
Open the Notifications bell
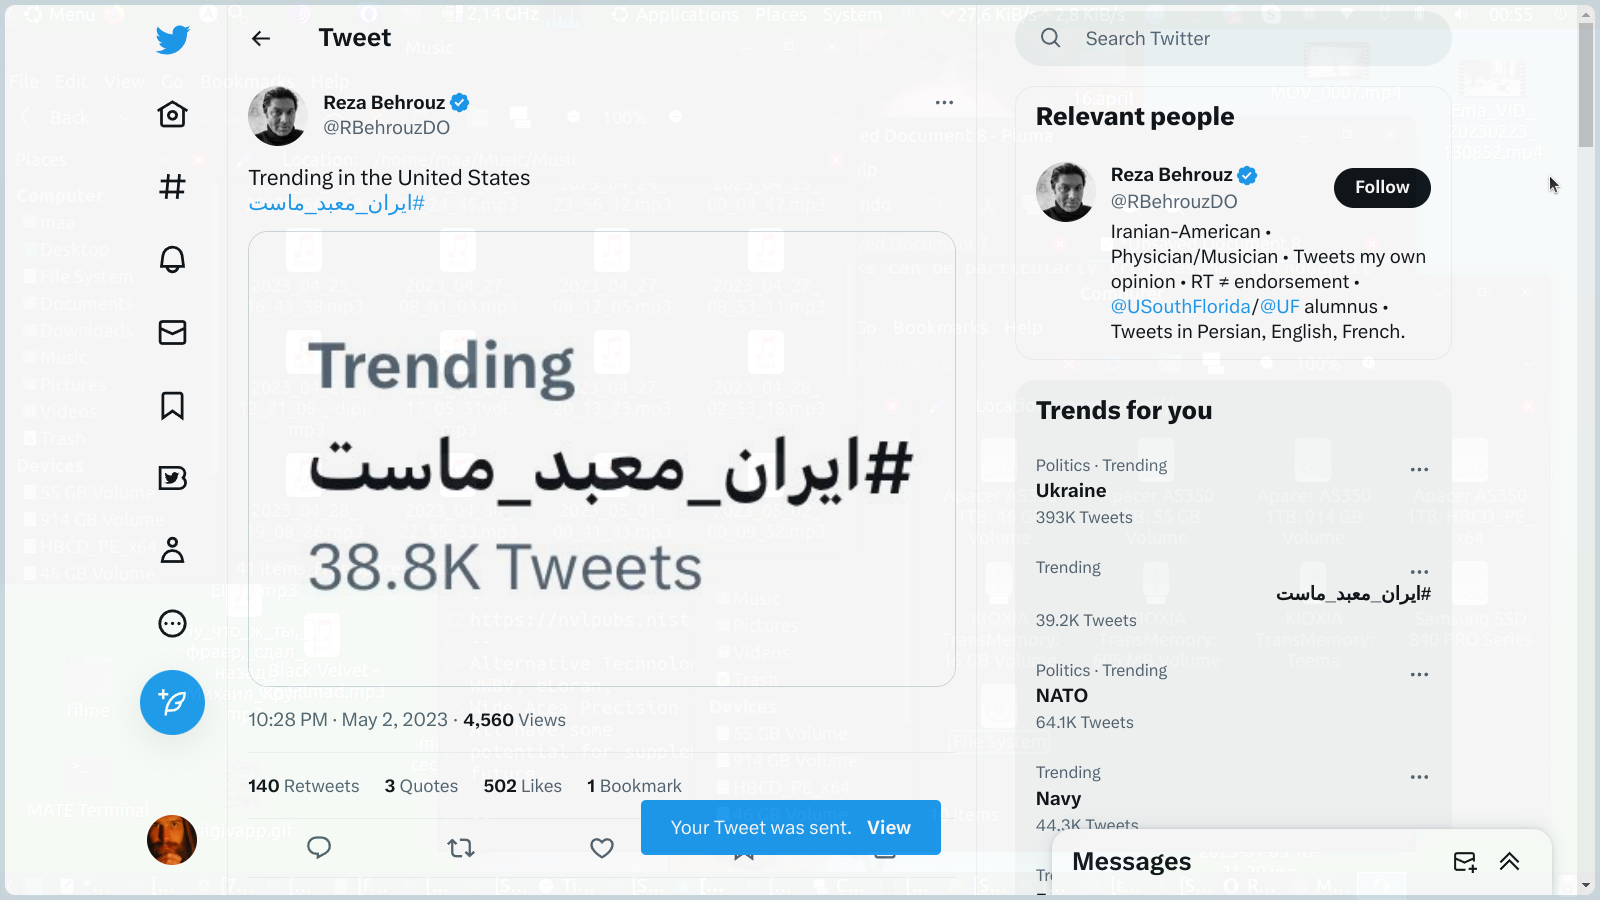coord(172,260)
